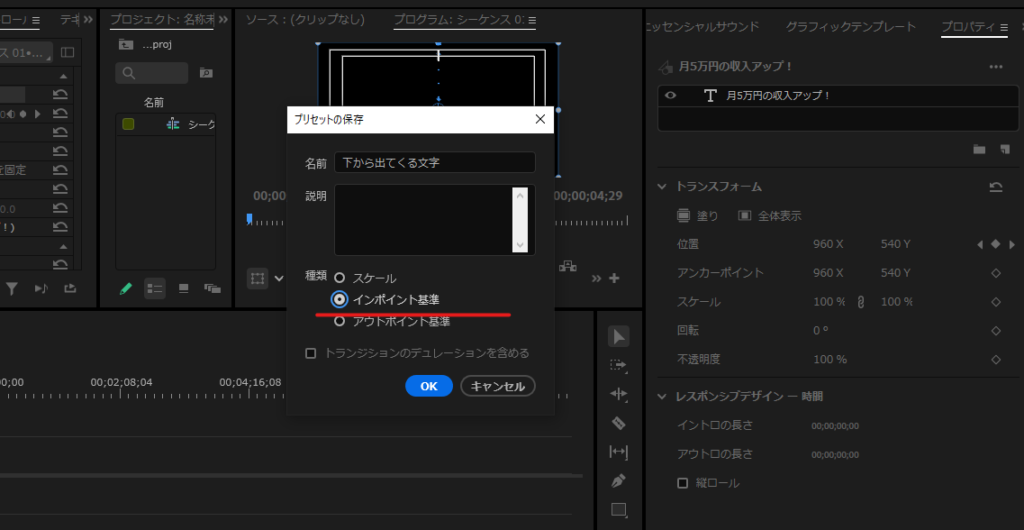Choose the アウトポイント基準 radio button
The image size is (1024, 530).
pos(340,321)
